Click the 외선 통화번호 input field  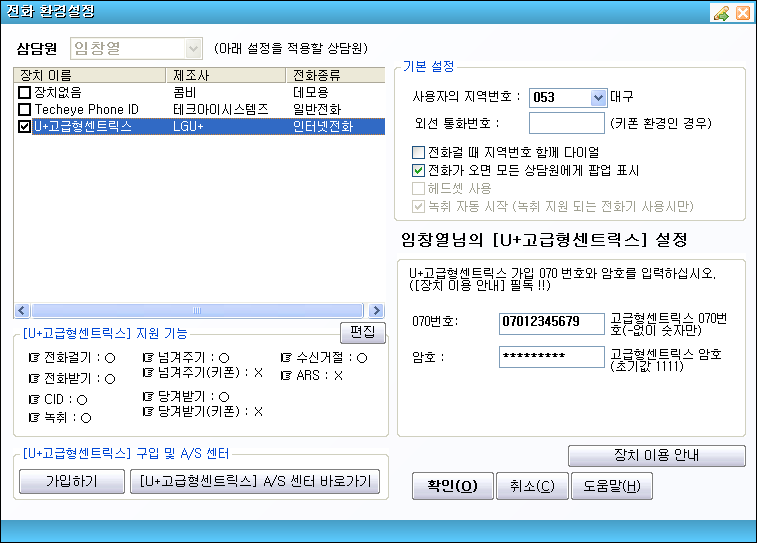(567, 123)
